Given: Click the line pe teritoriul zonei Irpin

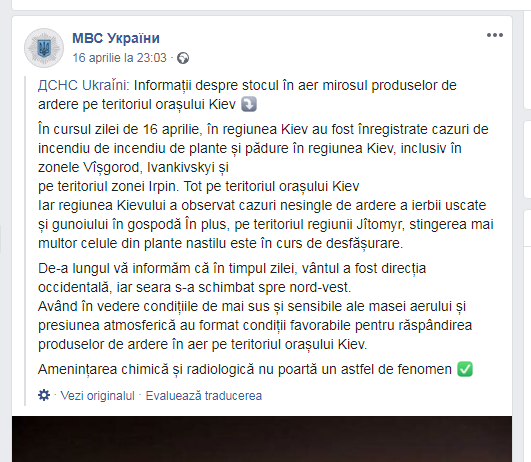Looking at the screenshot, I should [x=198, y=186].
